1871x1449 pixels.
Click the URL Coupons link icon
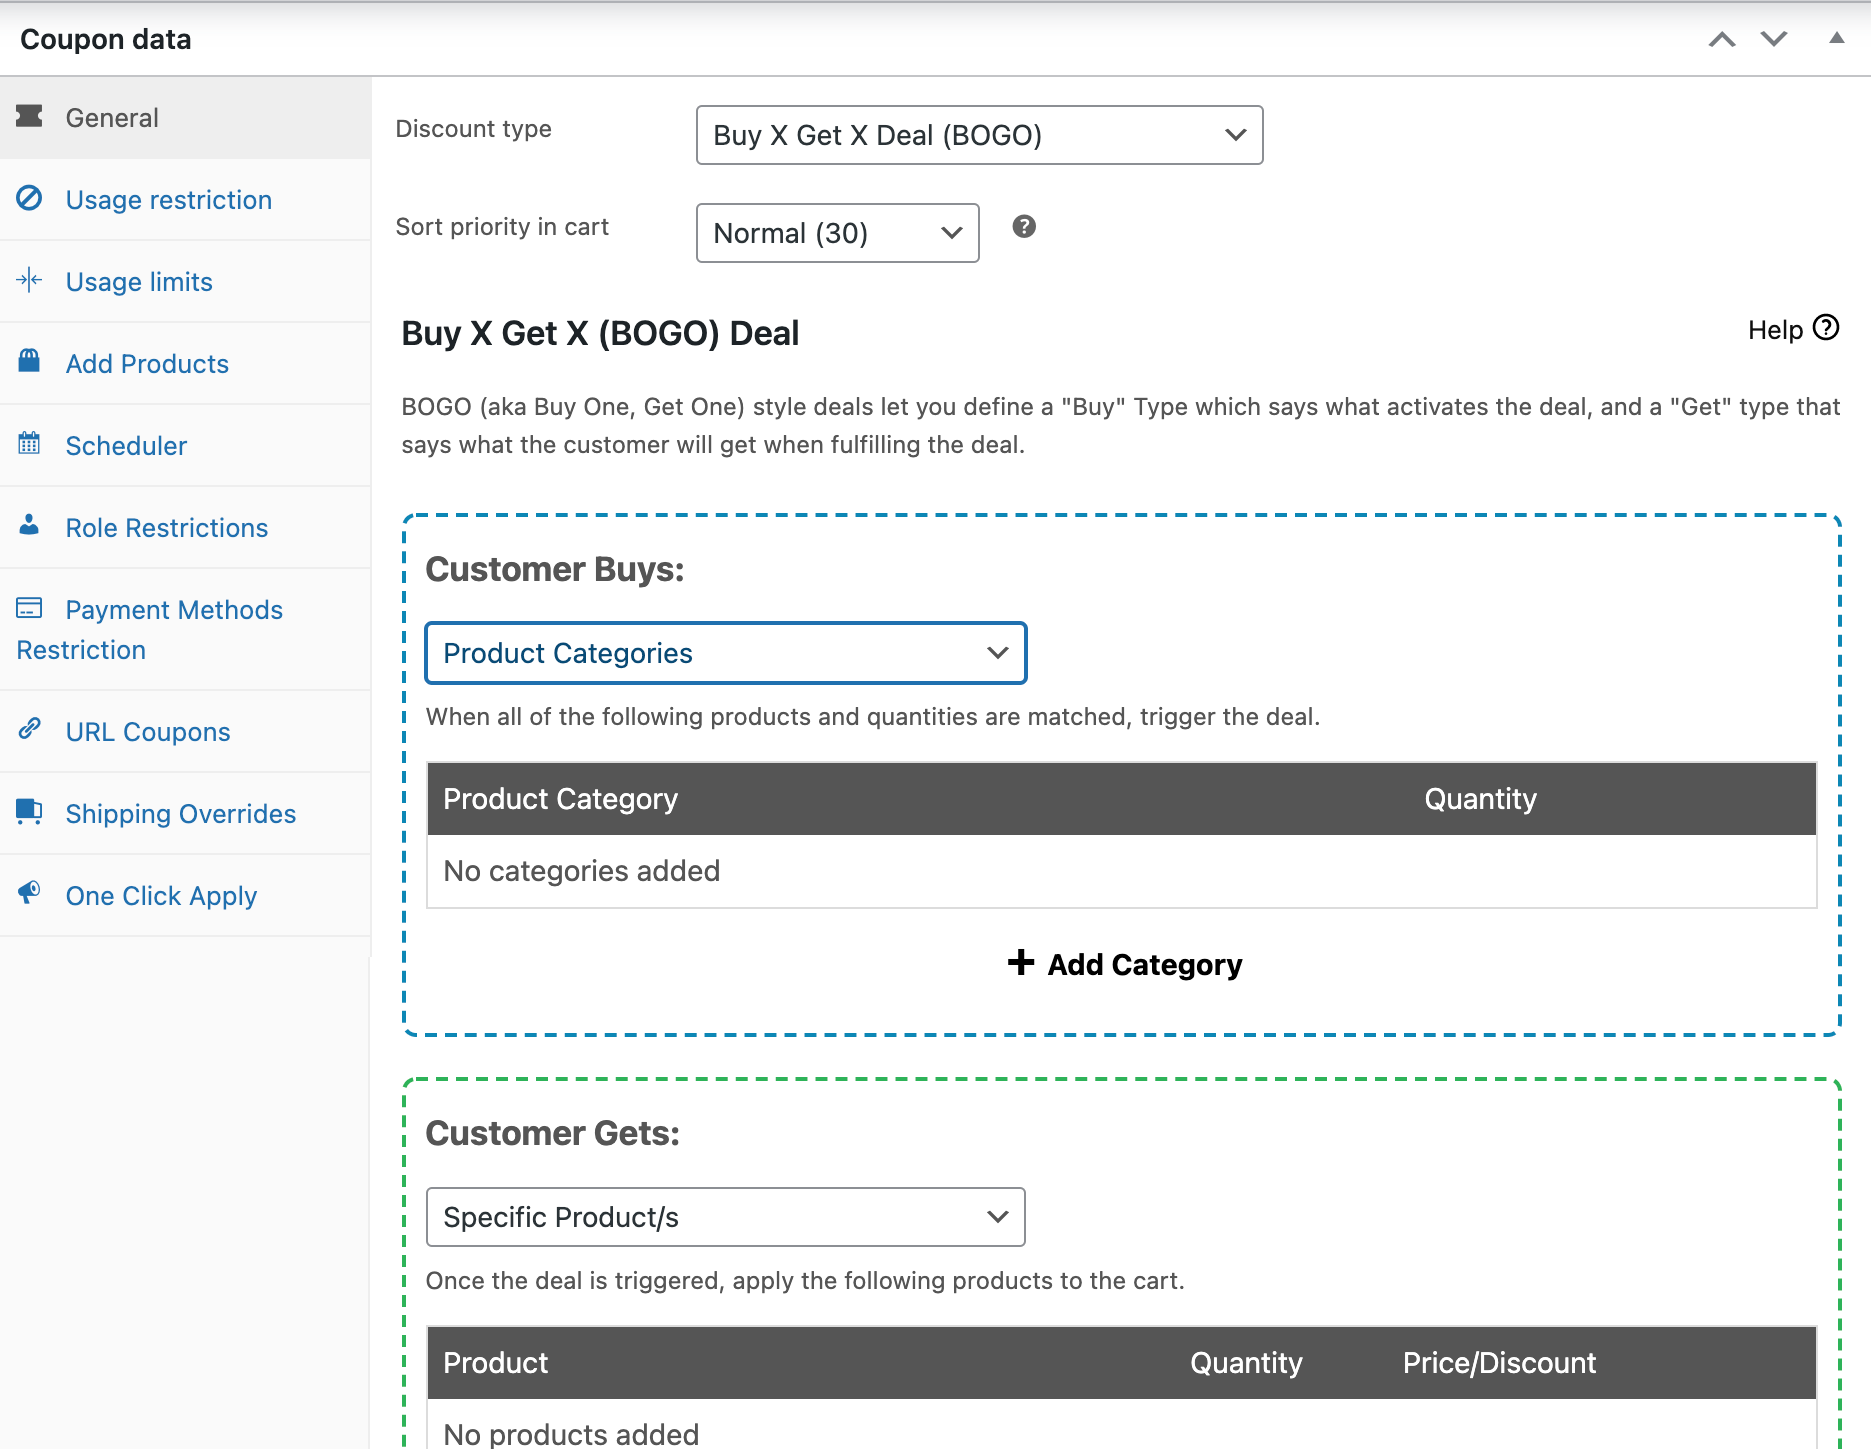coord(30,729)
